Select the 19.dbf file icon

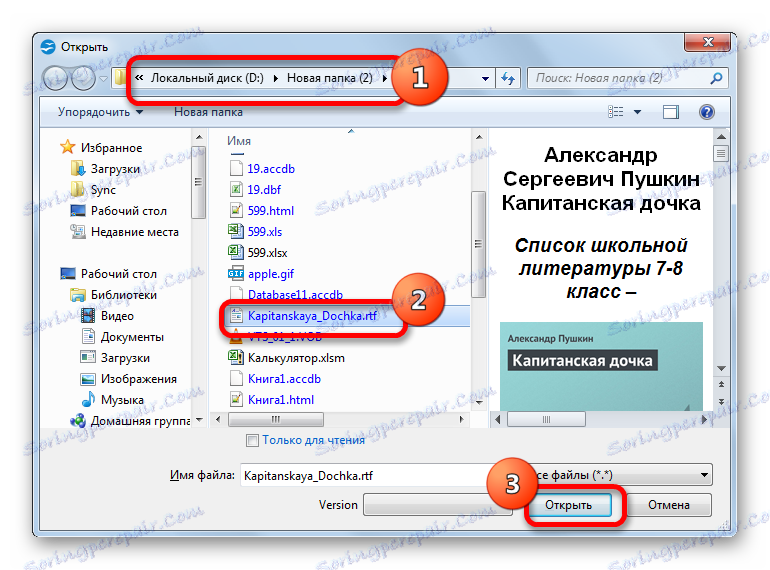tap(236, 189)
